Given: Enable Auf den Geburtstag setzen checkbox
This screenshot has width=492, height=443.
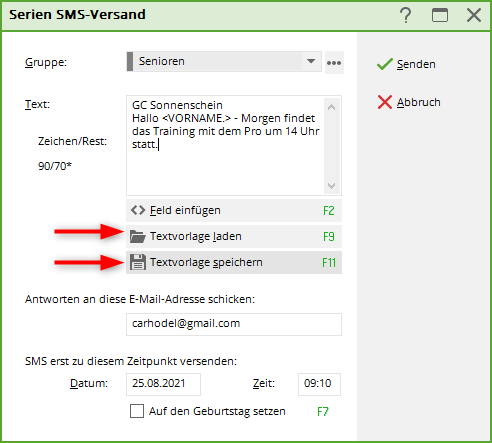Looking at the screenshot, I should point(137,411).
